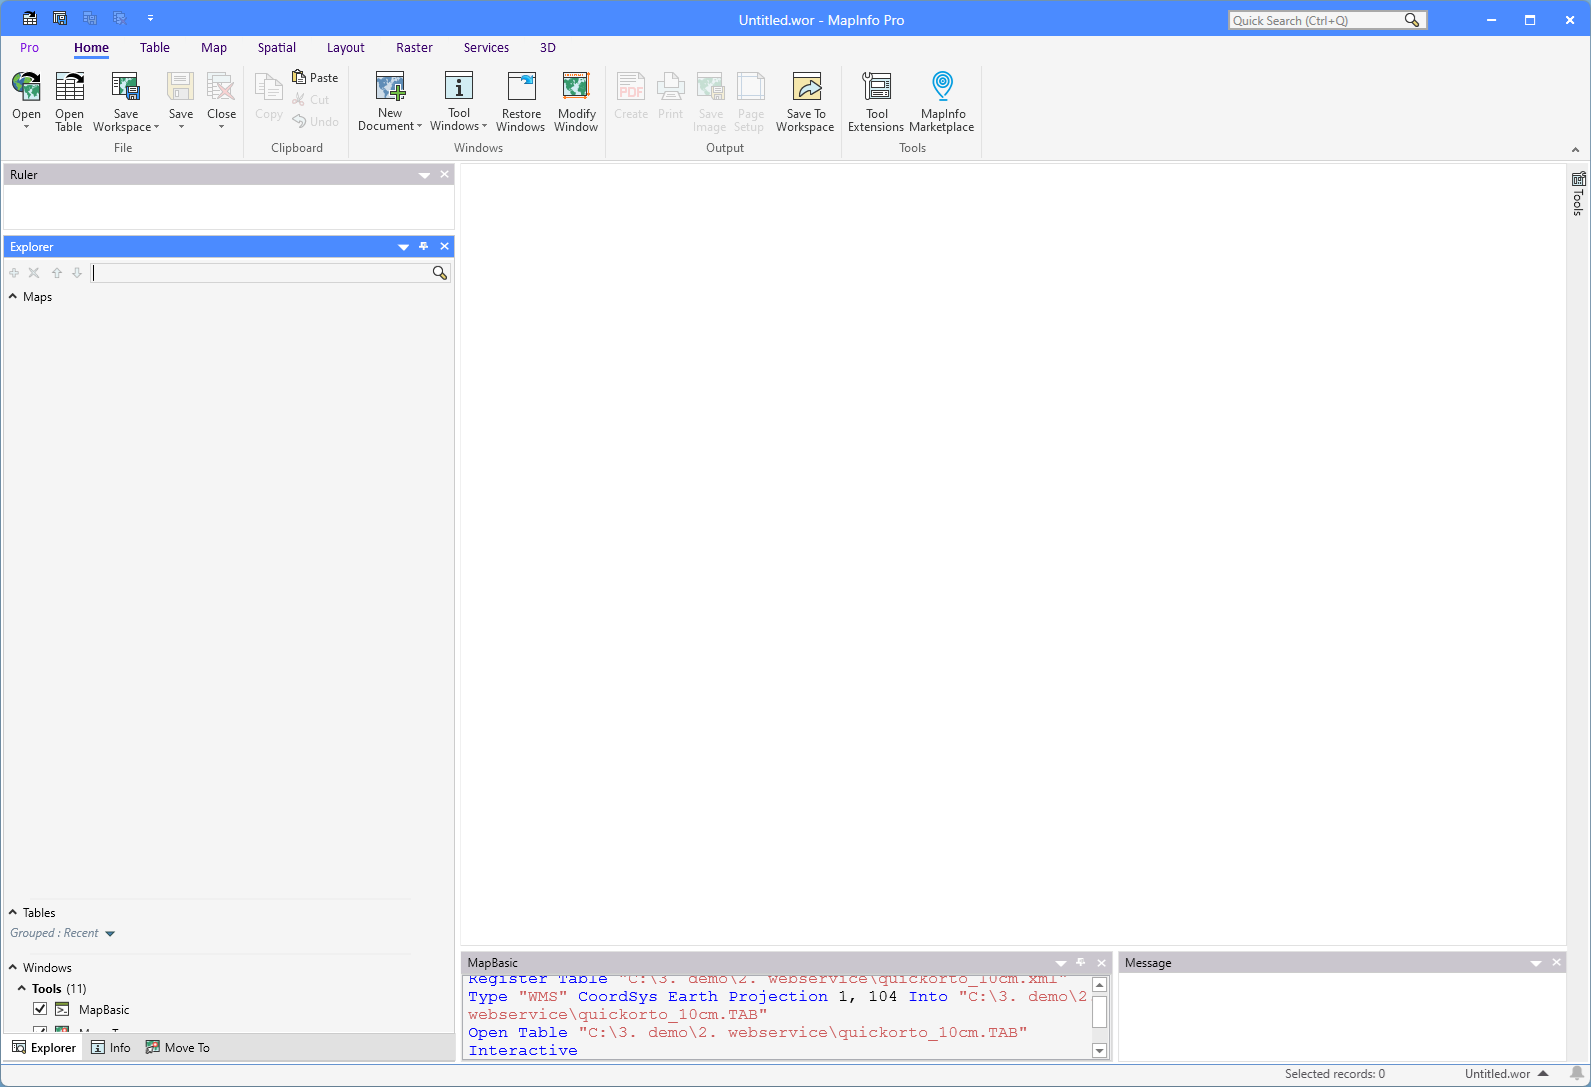Uncheck the MapBasic window checkbox
The height and width of the screenshot is (1087, 1591).
coord(40,1009)
